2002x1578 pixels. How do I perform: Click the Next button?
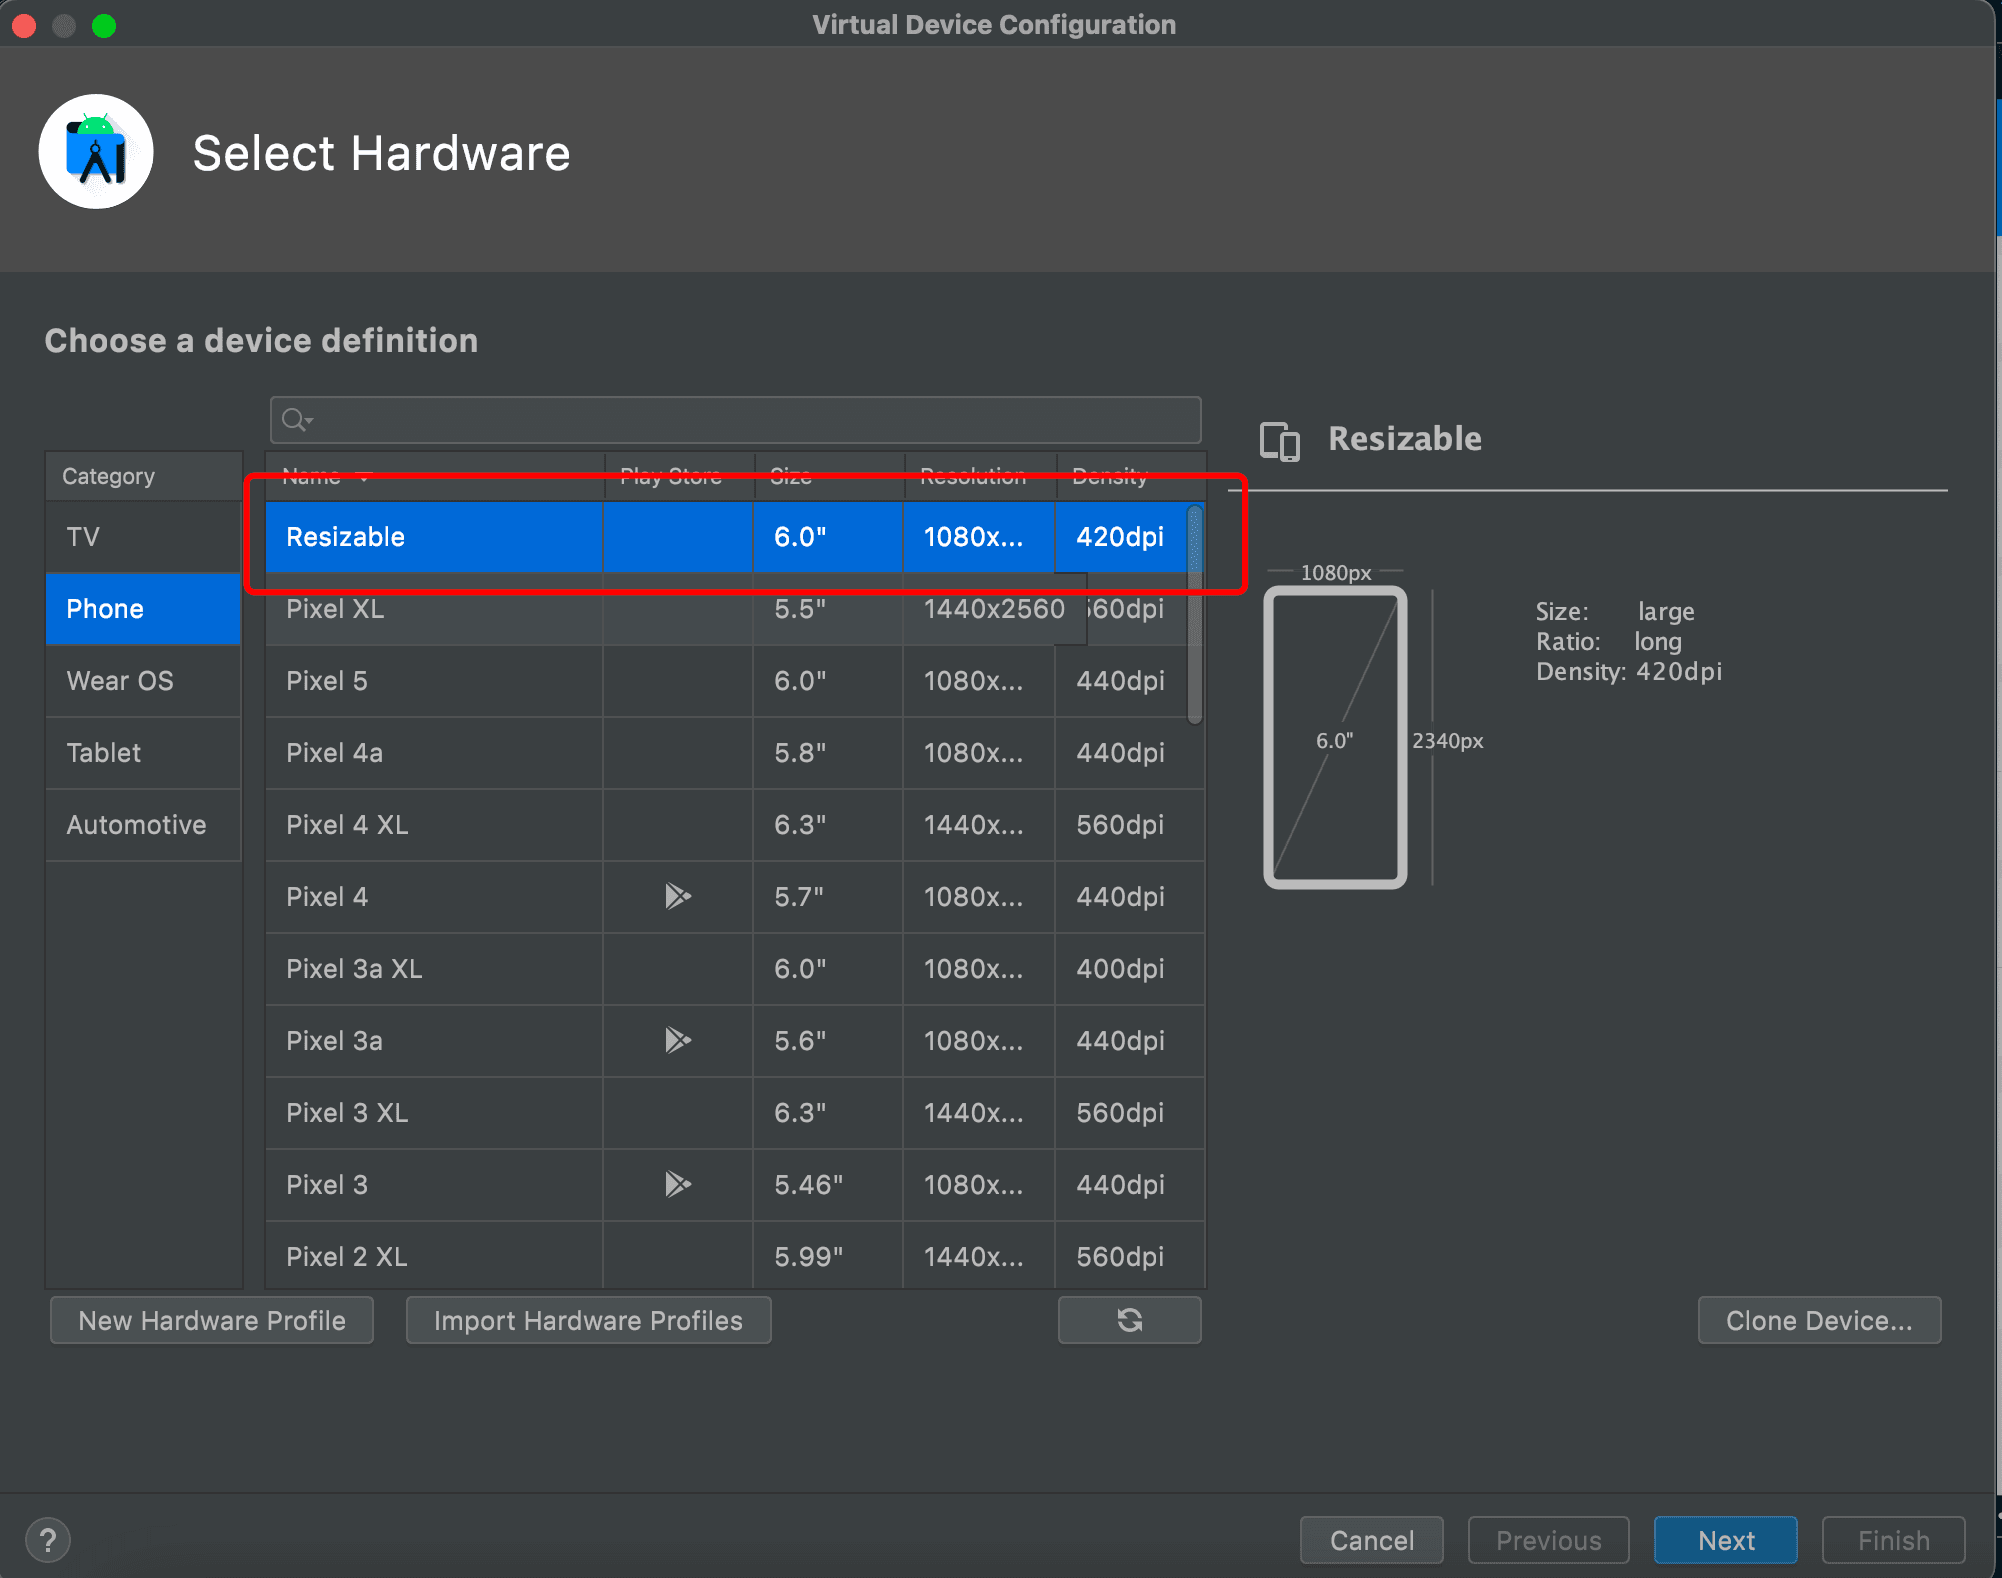(x=1725, y=1540)
